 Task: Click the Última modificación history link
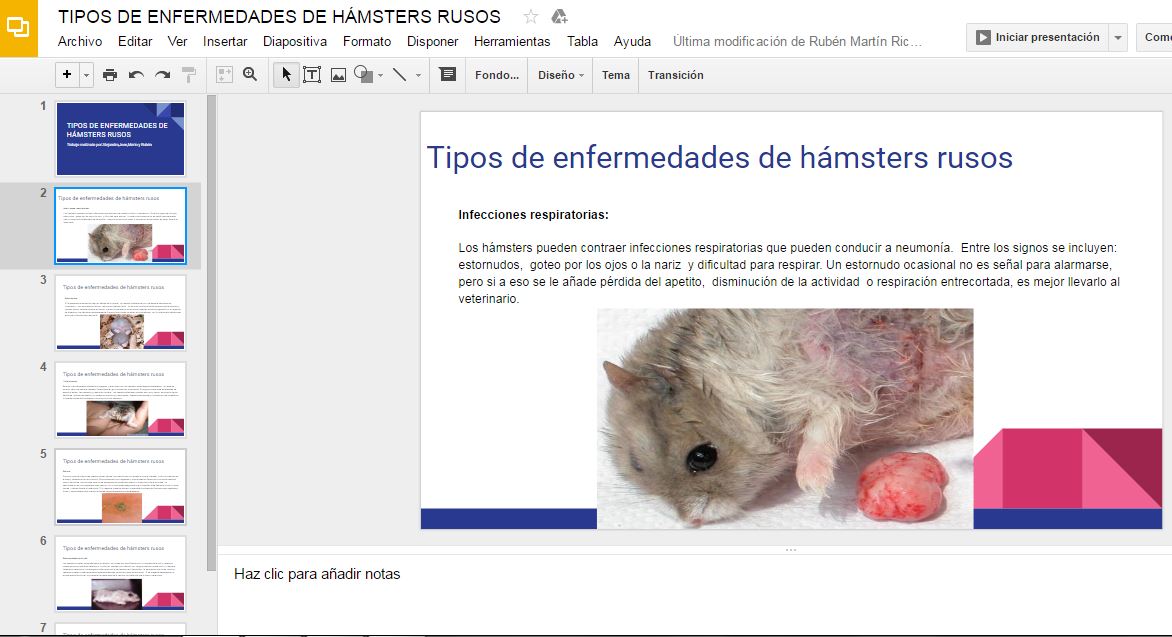coord(797,41)
